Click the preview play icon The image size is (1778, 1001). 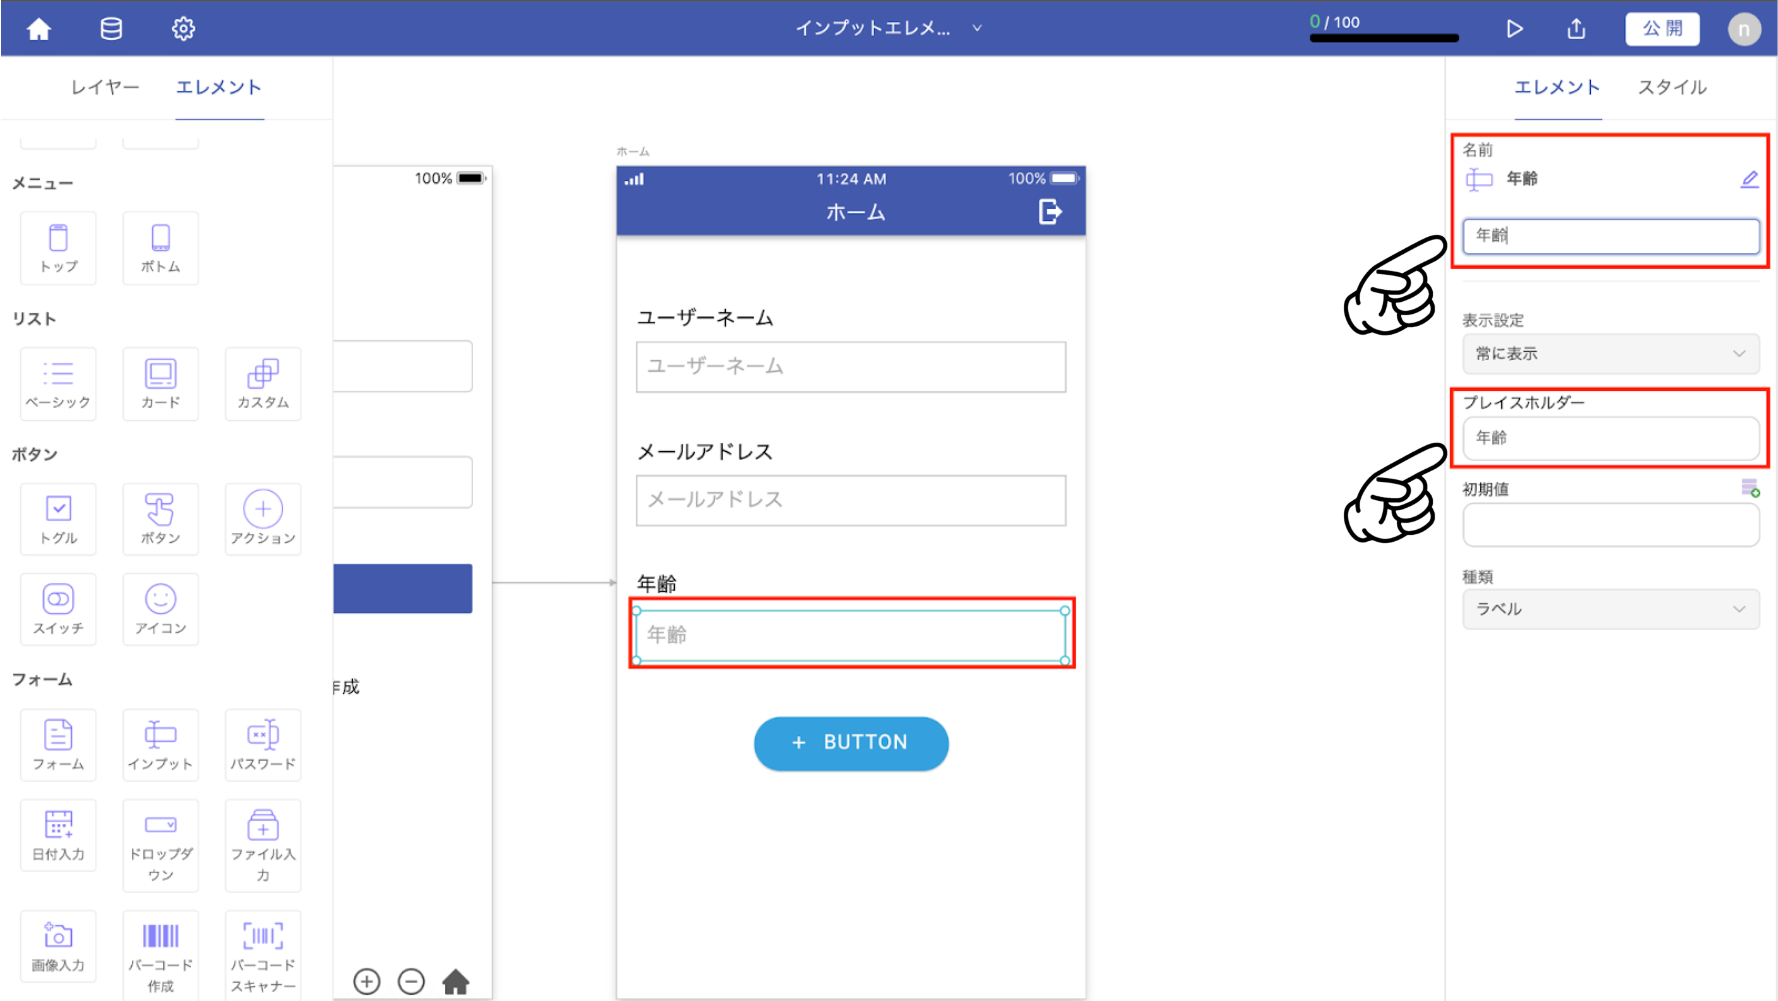1514,29
